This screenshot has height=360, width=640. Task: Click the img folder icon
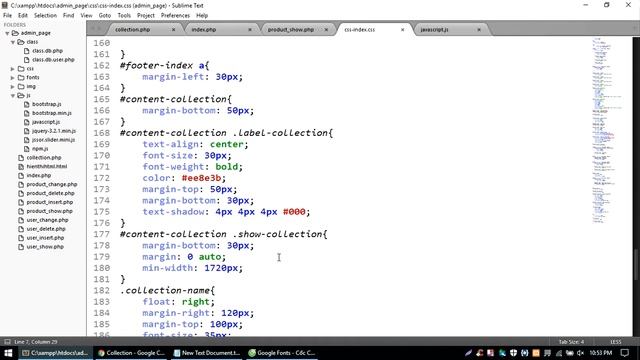tap(21, 87)
